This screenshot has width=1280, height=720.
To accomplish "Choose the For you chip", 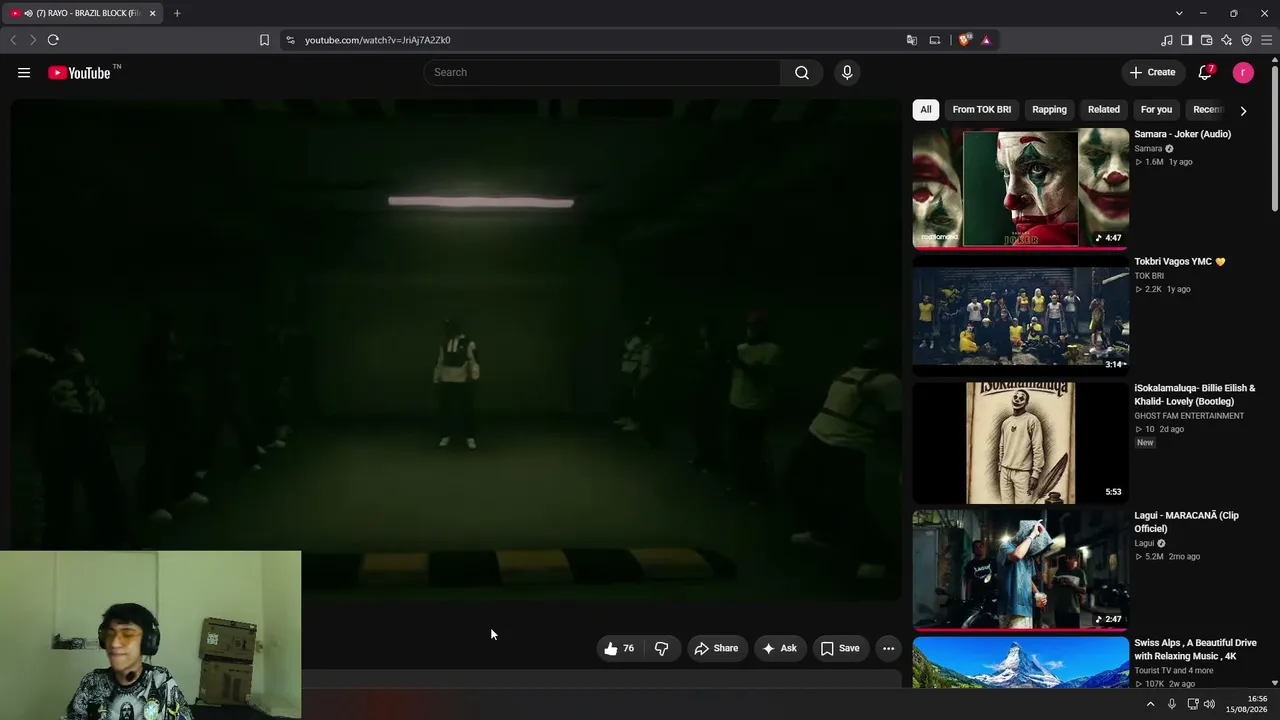I will click(1156, 110).
